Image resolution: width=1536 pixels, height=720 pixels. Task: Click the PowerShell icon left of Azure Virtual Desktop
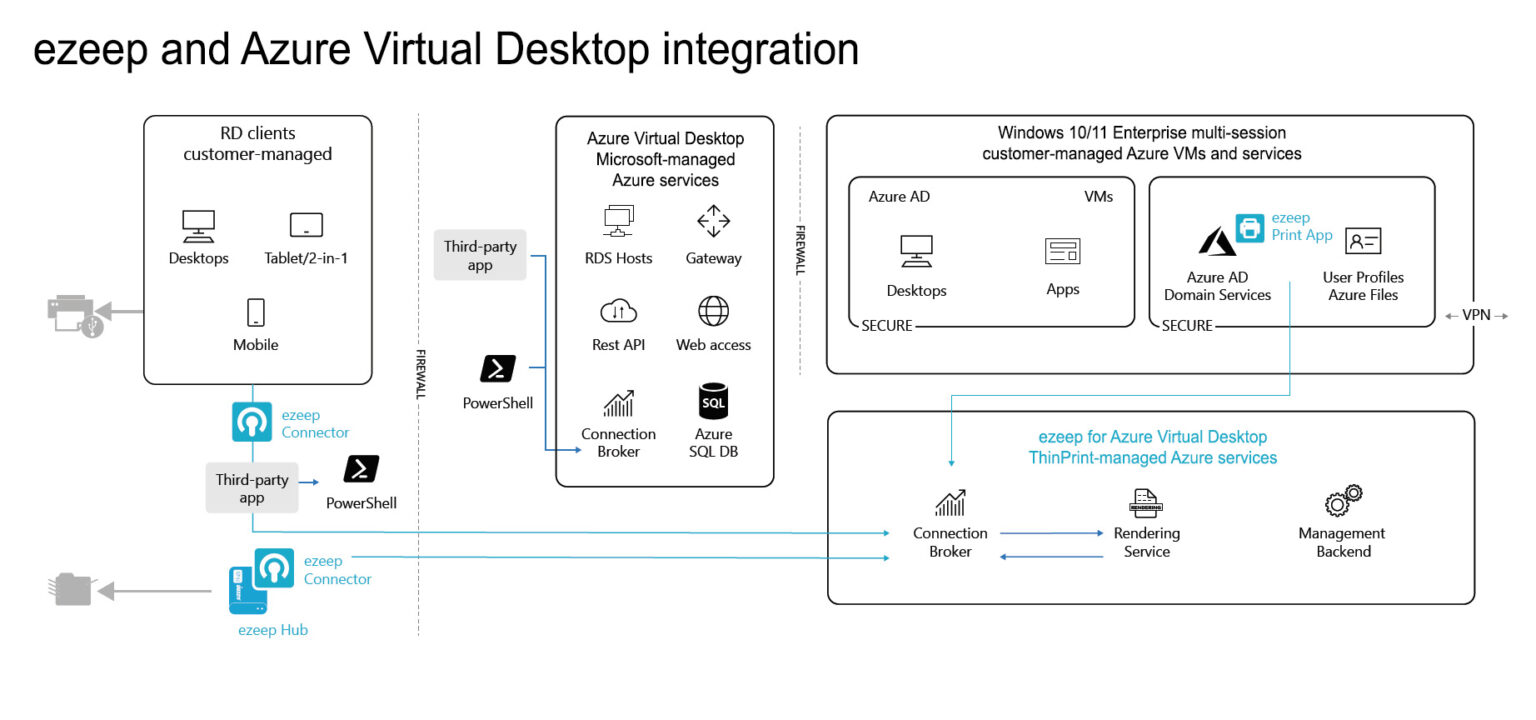(x=497, y=369)
